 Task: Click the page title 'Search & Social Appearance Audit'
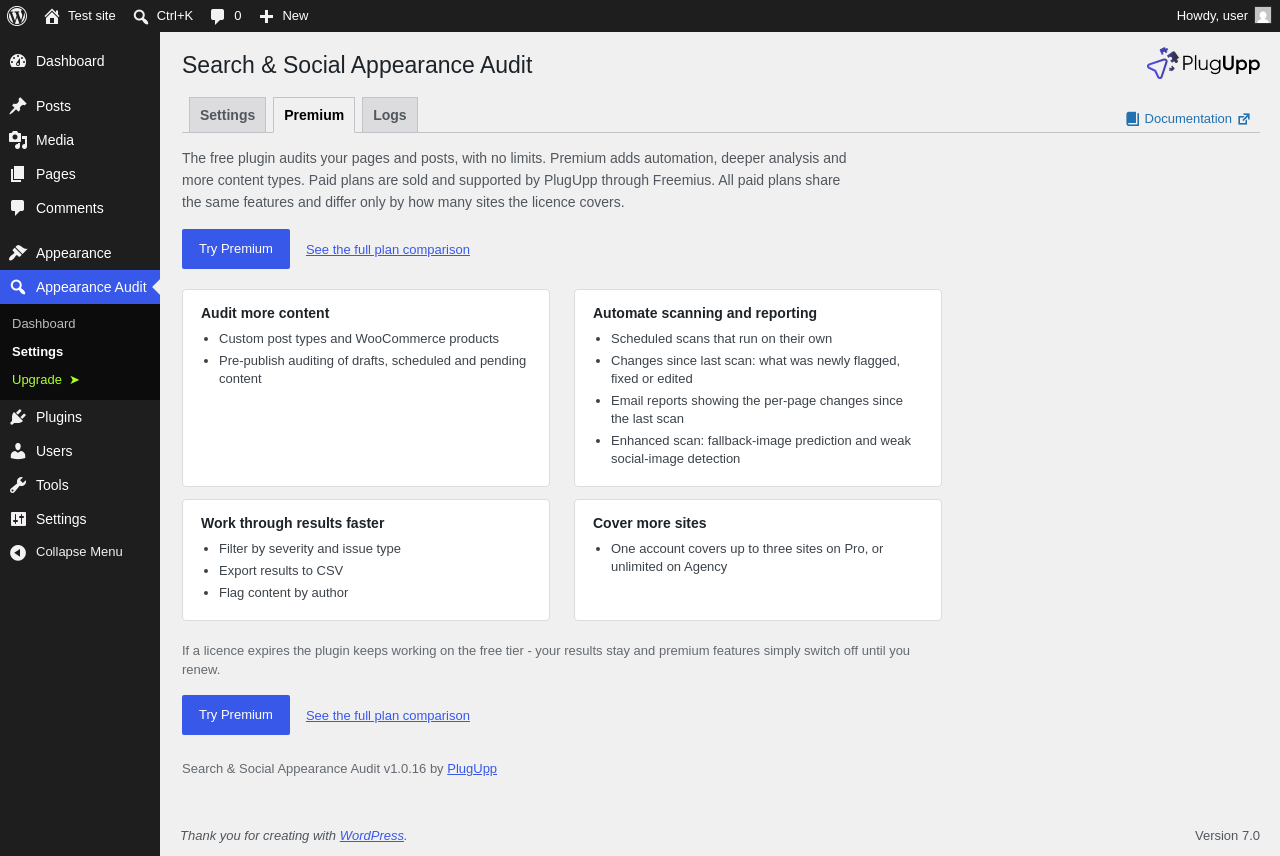[x=357, y=65]
